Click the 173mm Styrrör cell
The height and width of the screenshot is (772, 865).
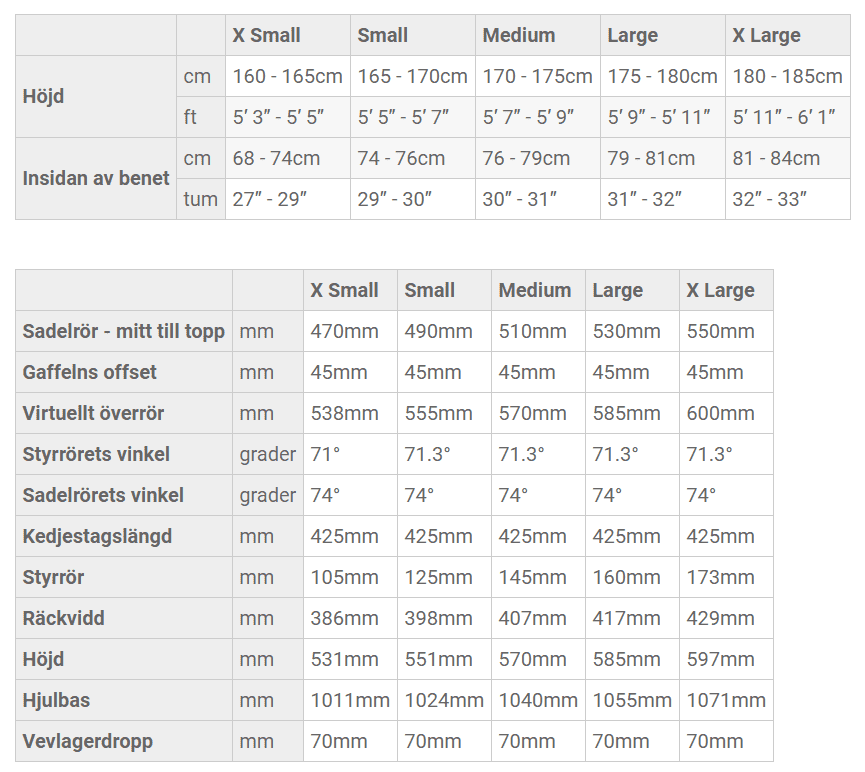(x=720, y=577)
